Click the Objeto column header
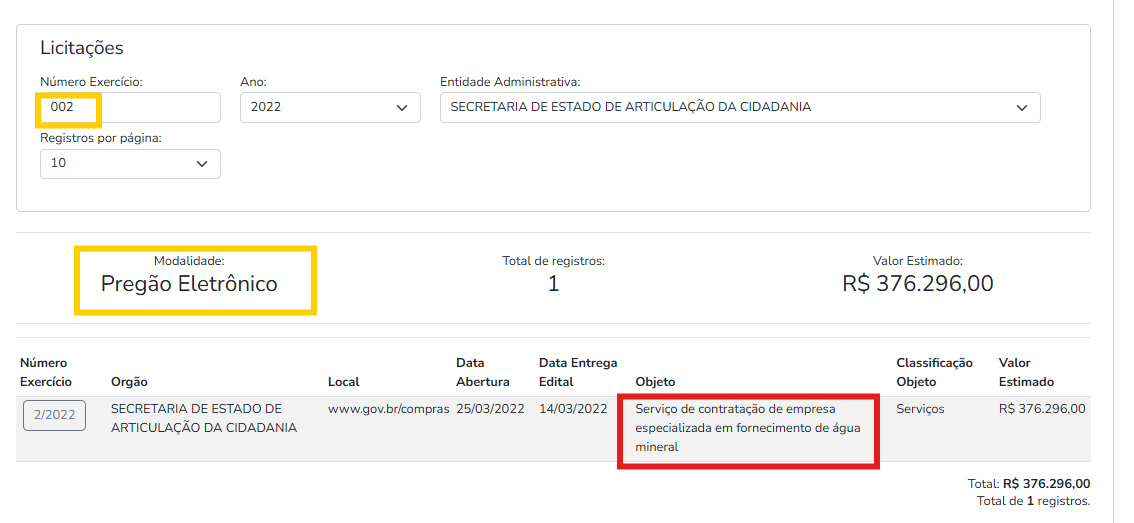Viewport: 1134px width, 523px height. tap(655, 381)
